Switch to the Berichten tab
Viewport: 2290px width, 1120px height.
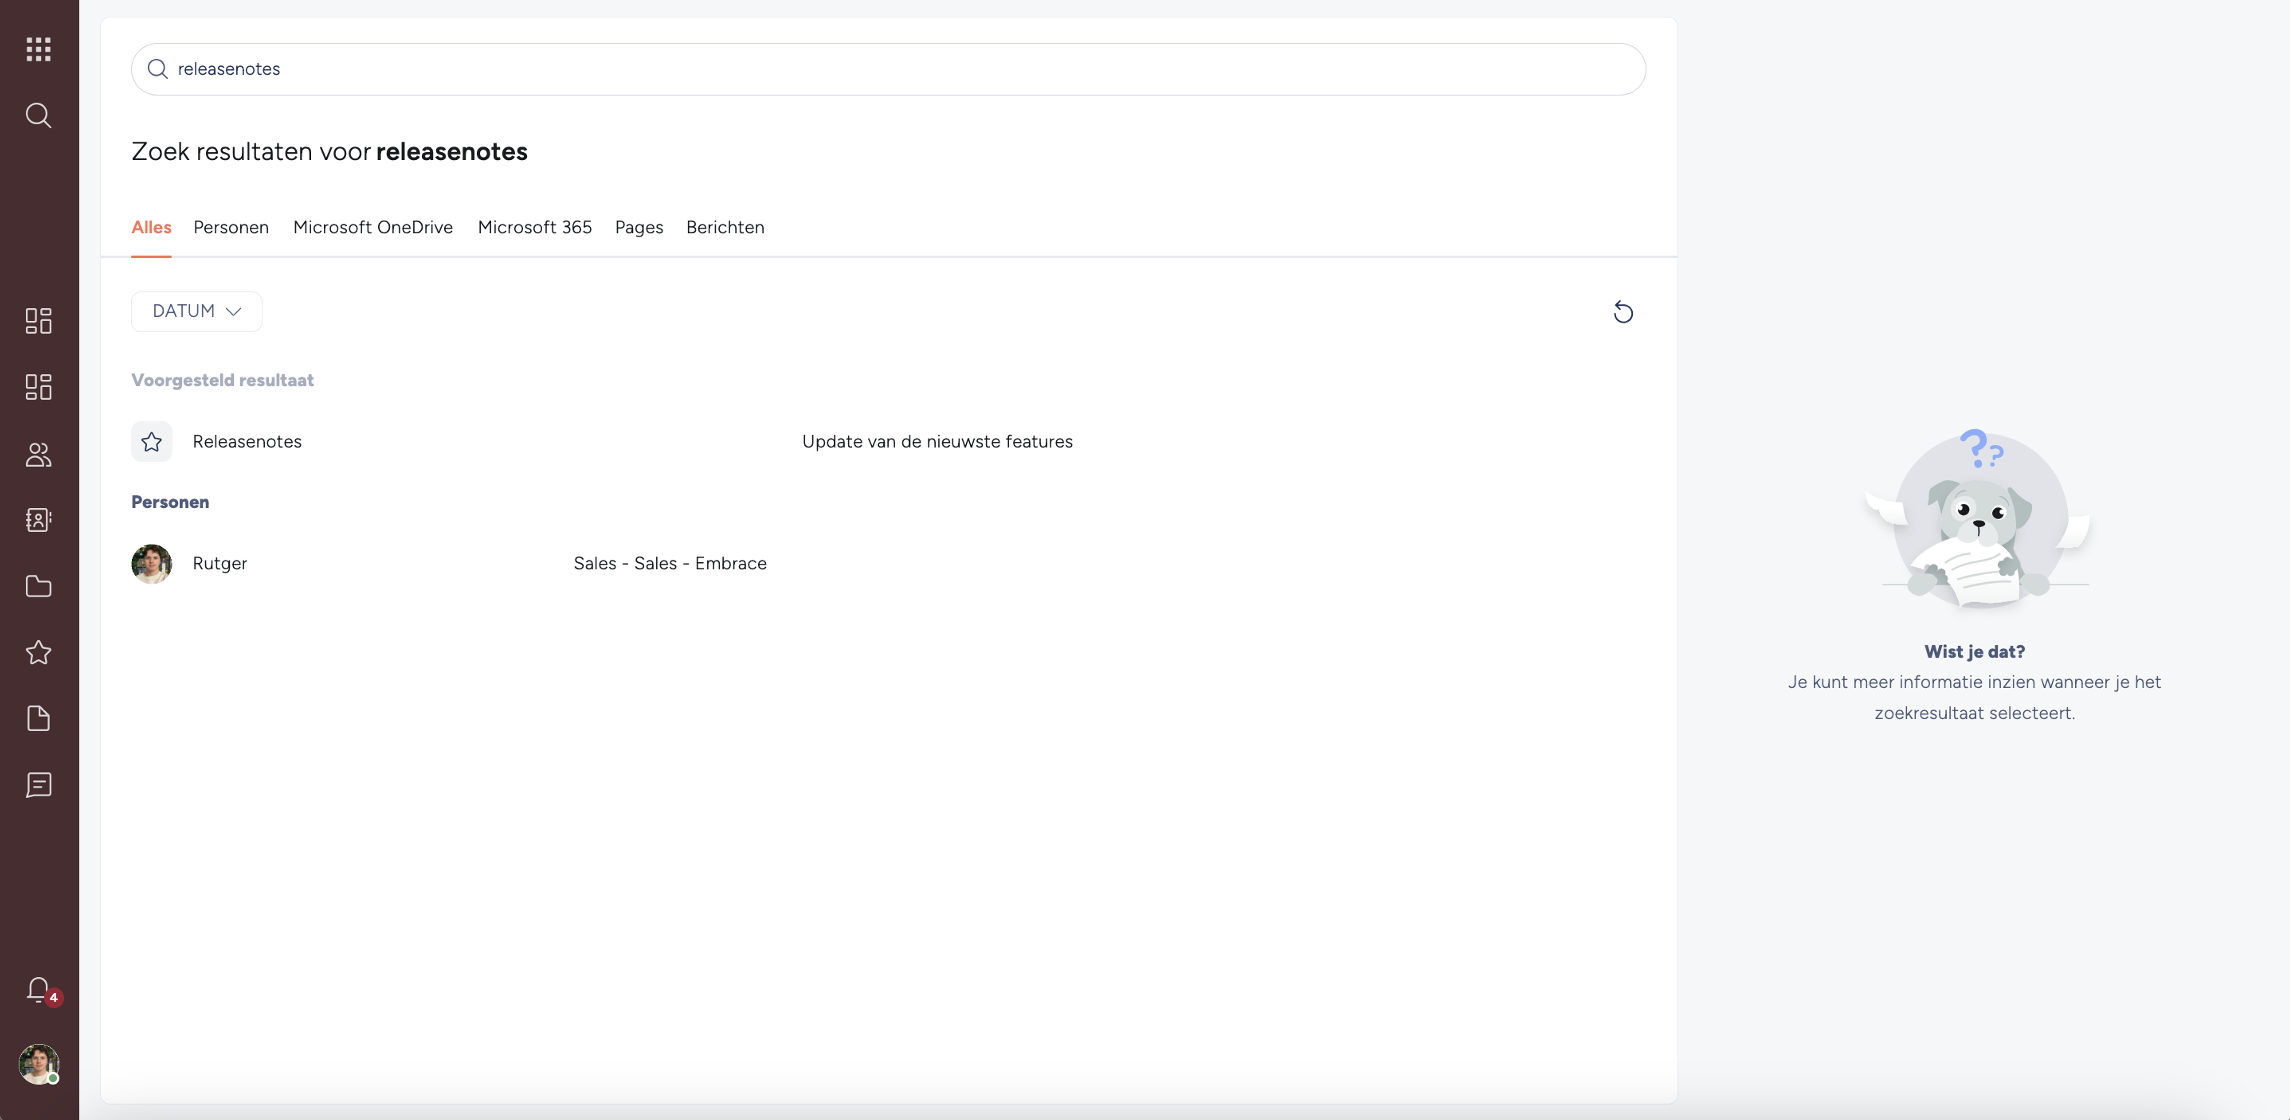[725, 227]
